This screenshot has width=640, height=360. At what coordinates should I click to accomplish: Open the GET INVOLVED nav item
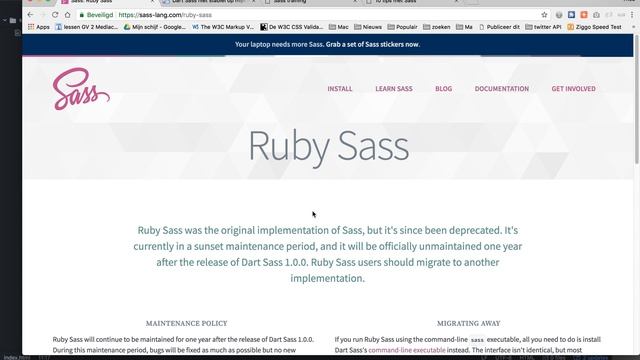coord(573,89)
